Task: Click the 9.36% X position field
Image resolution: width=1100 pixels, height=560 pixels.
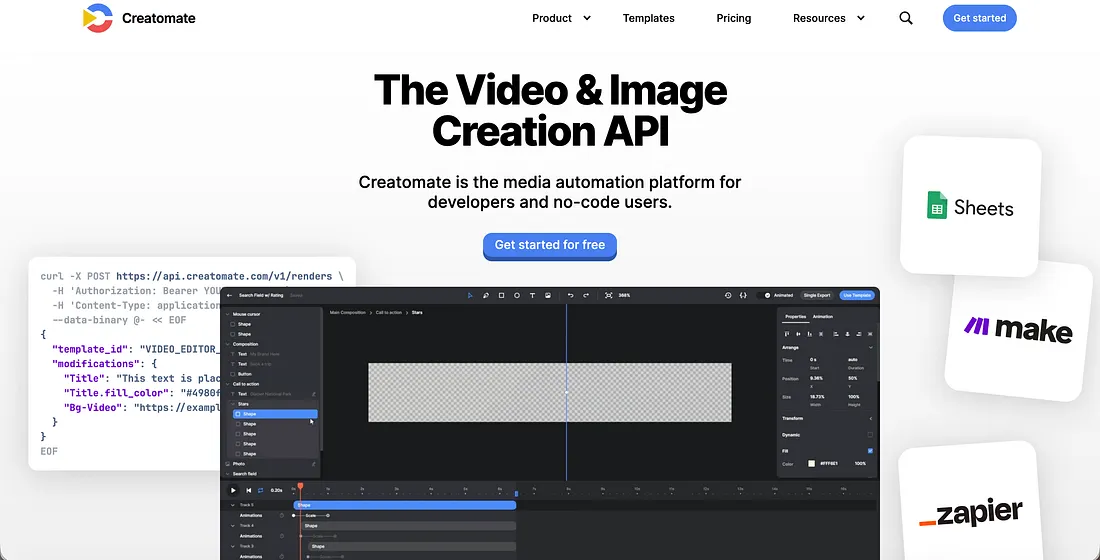Action: coord(815,378)
